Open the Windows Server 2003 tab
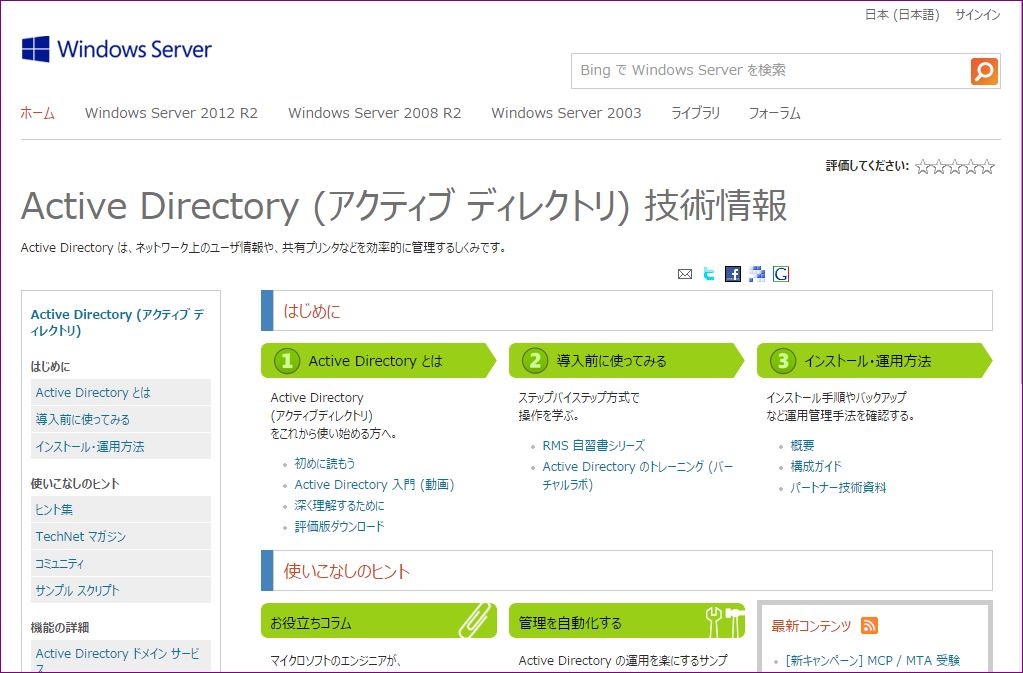Screen dimensions: 1023x673 (x=566, y=113)
